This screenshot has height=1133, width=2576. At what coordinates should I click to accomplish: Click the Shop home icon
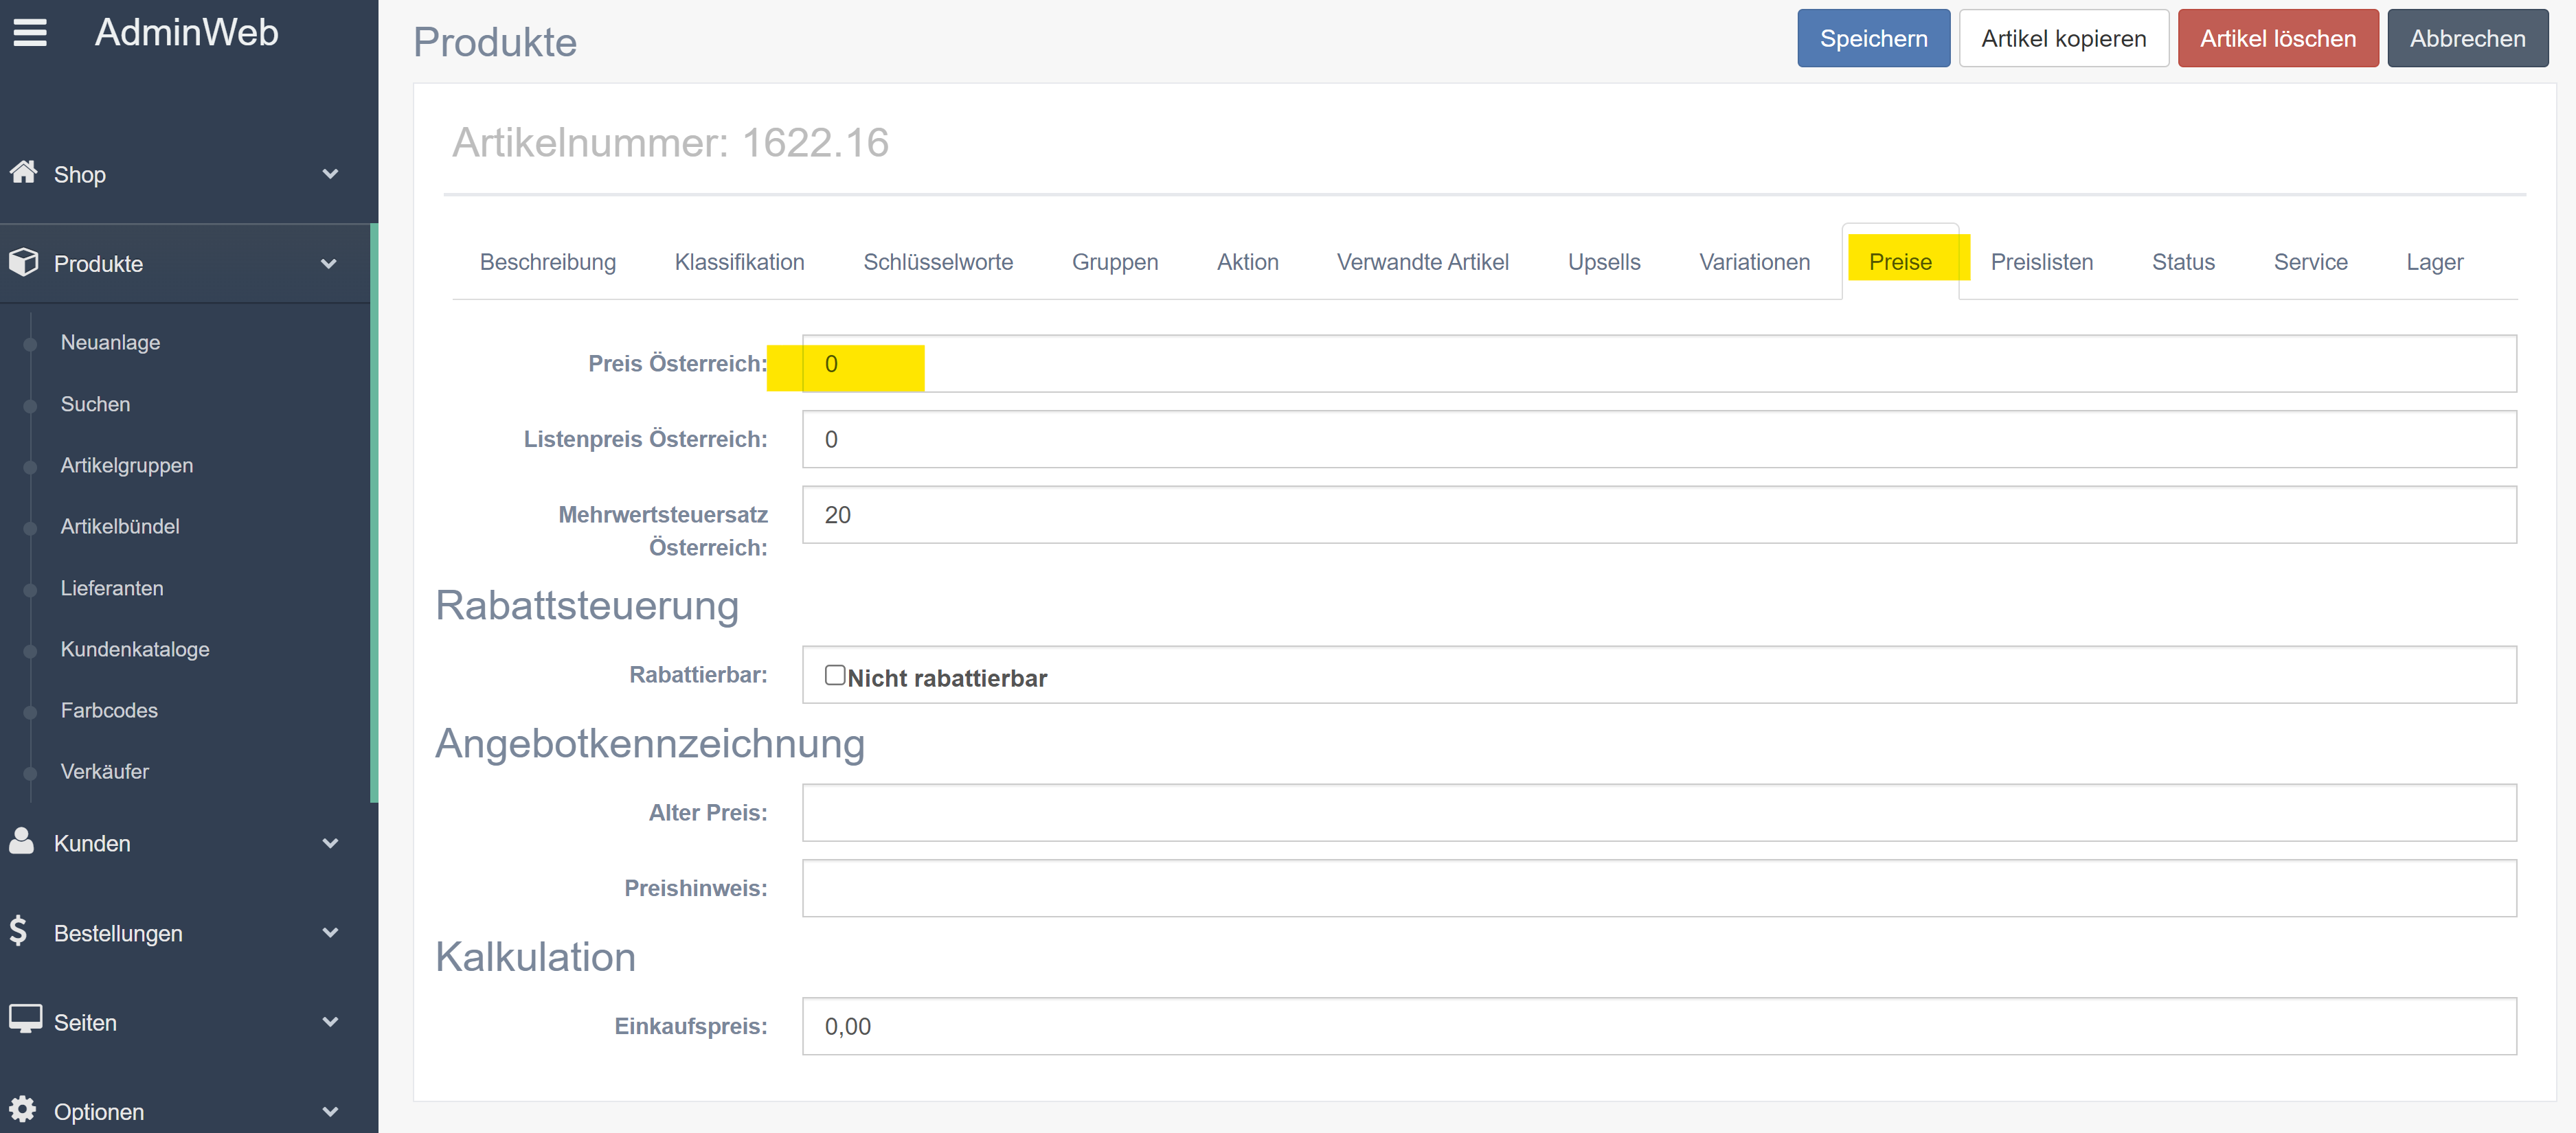24,172
